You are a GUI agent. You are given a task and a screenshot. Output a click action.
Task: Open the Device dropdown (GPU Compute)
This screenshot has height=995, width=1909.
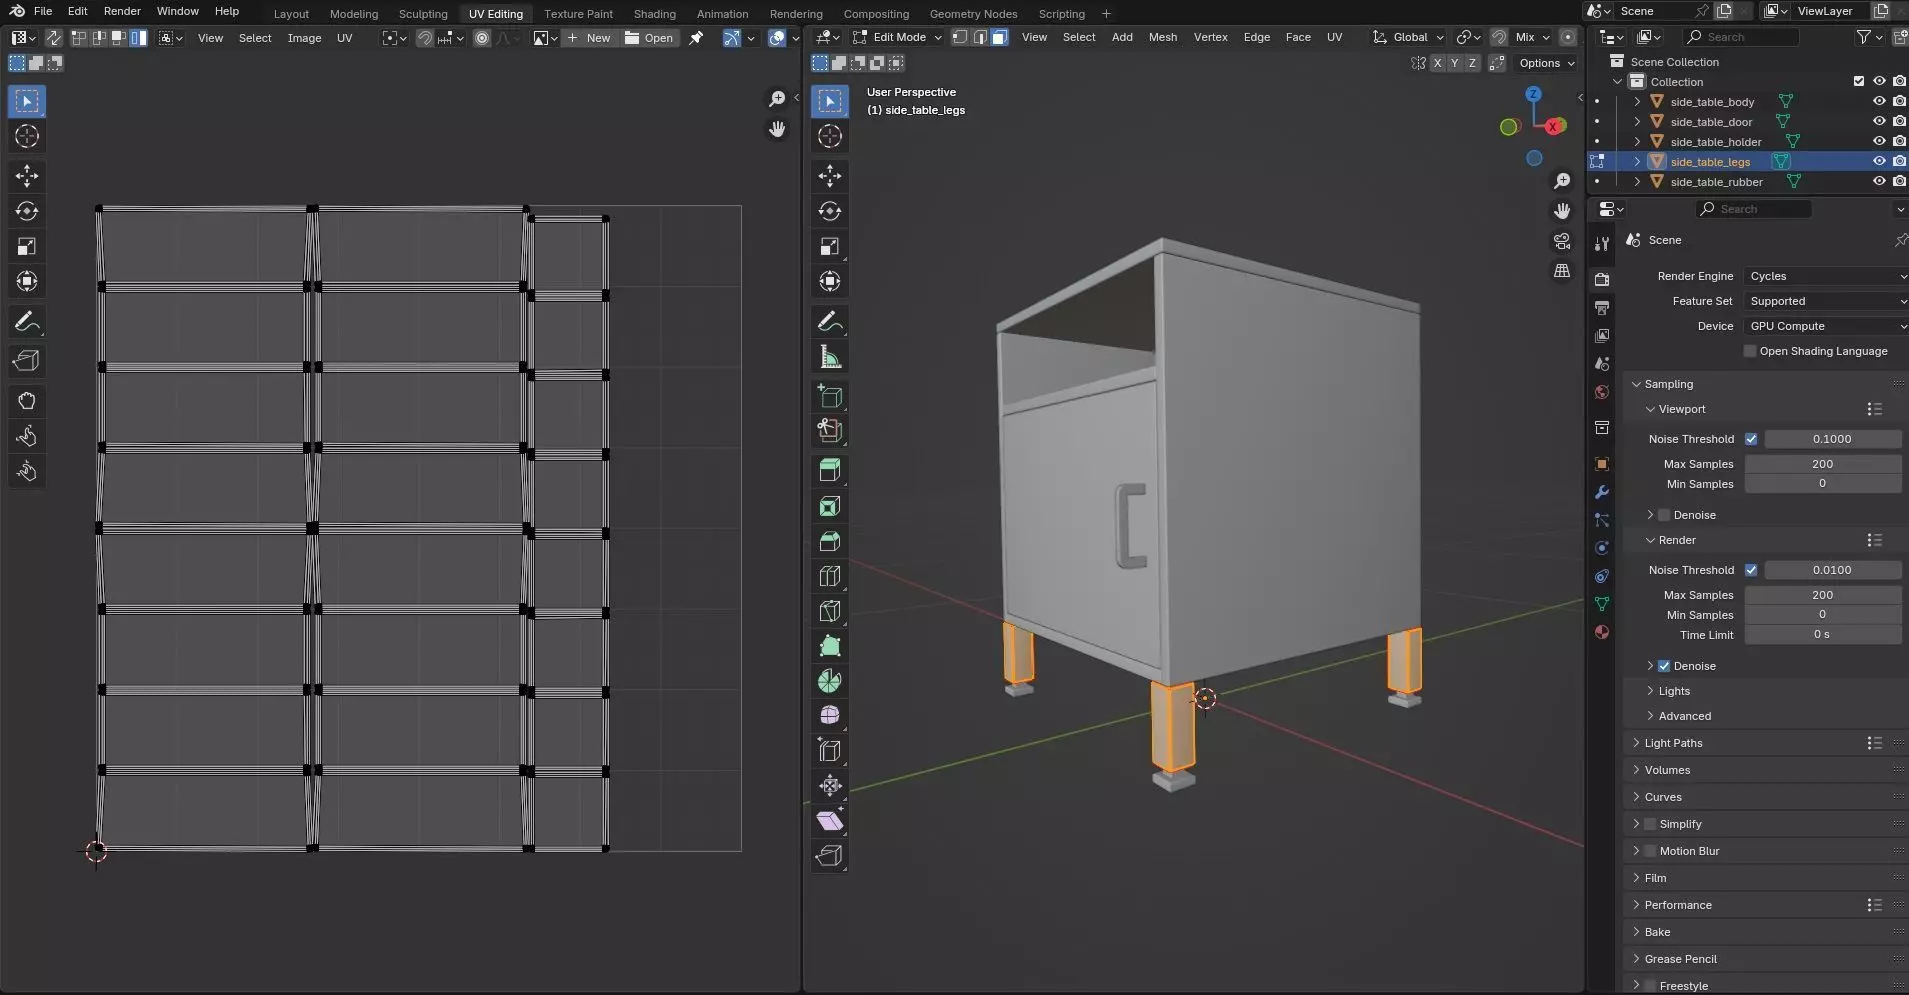click(1825, 326)
